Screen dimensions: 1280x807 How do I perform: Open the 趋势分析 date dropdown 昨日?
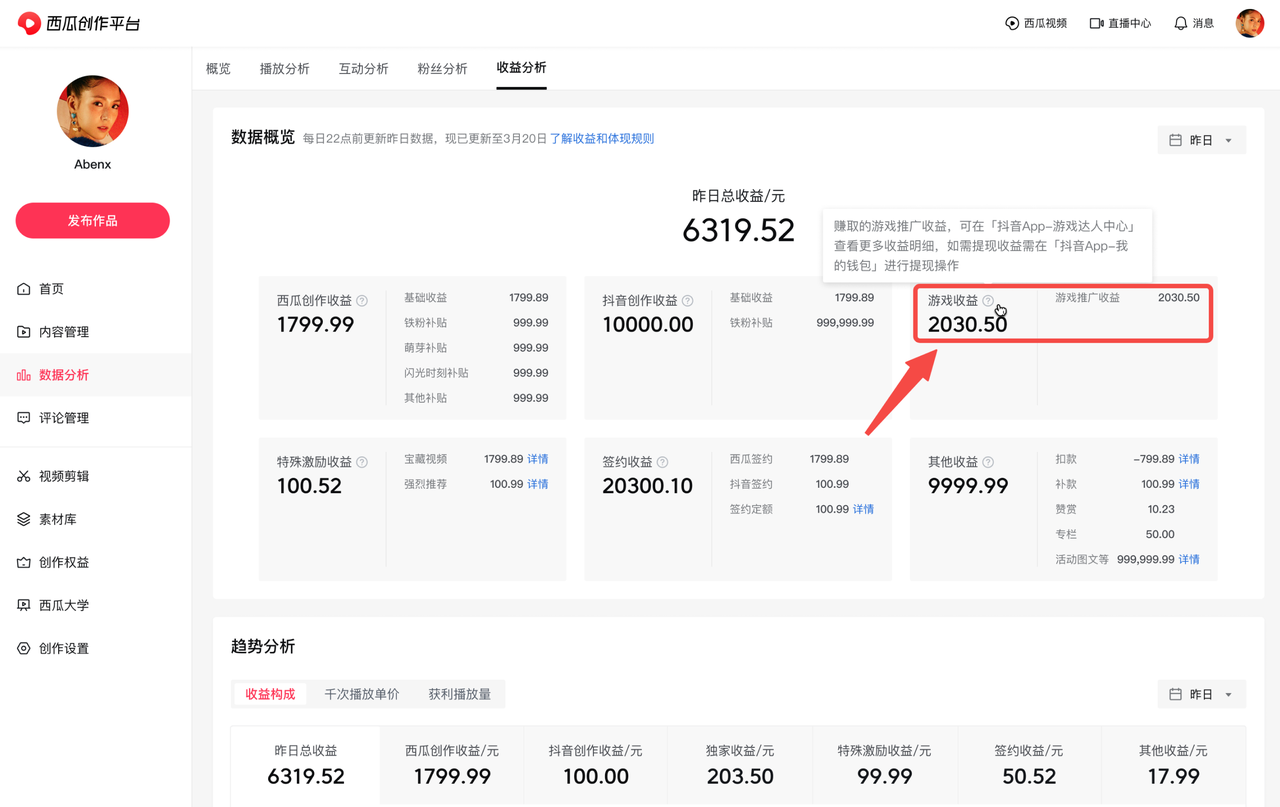tap(1201, 694)
